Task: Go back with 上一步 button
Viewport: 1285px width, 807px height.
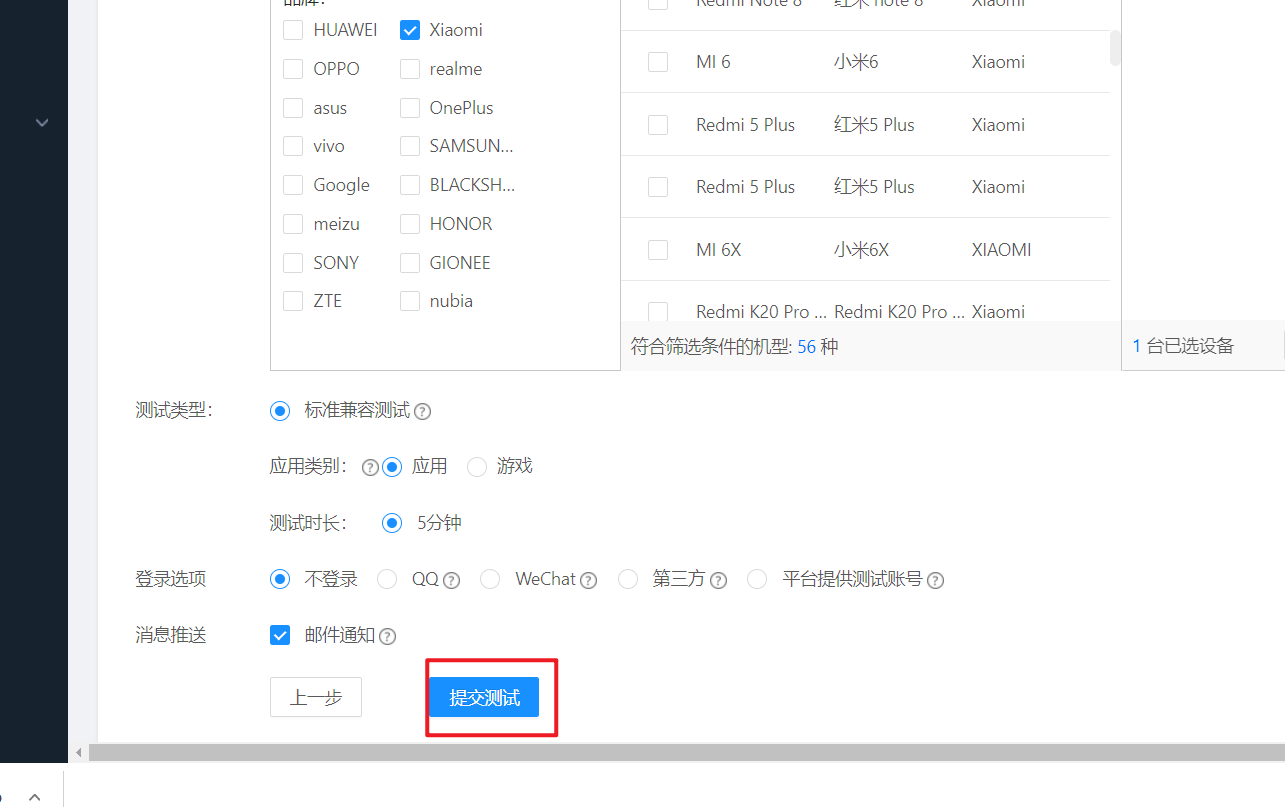Action: [316, 698]
